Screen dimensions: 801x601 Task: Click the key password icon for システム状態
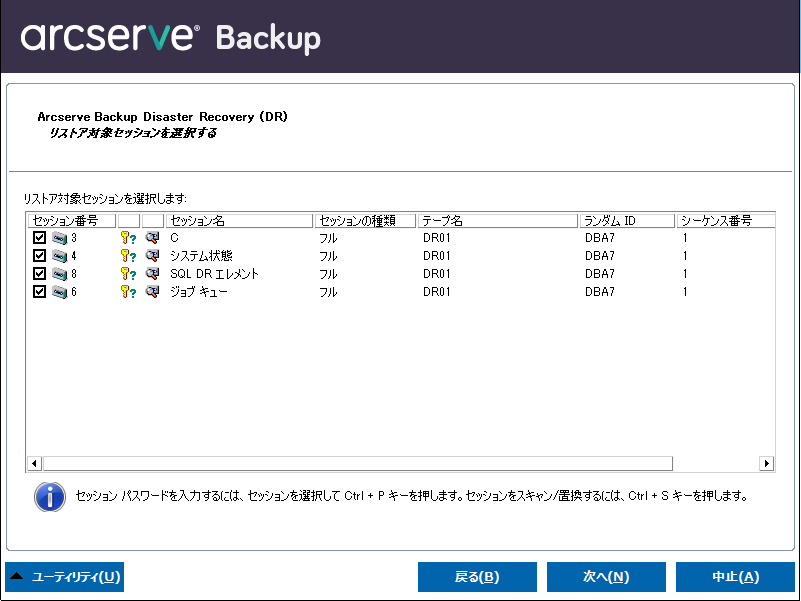128,256
